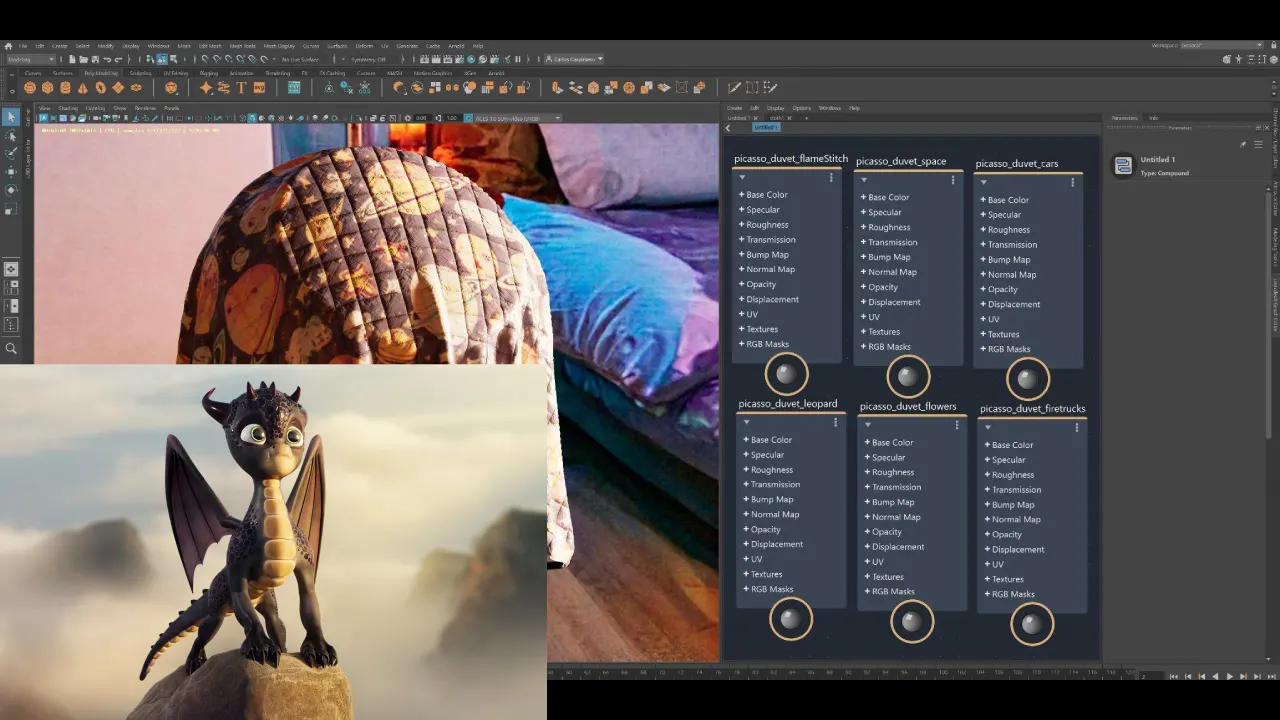Collapse picasso_duvet_firetrucks node with its triangle
The width and height of the screenshot is (1280, 720).
(x=988, y=428)
